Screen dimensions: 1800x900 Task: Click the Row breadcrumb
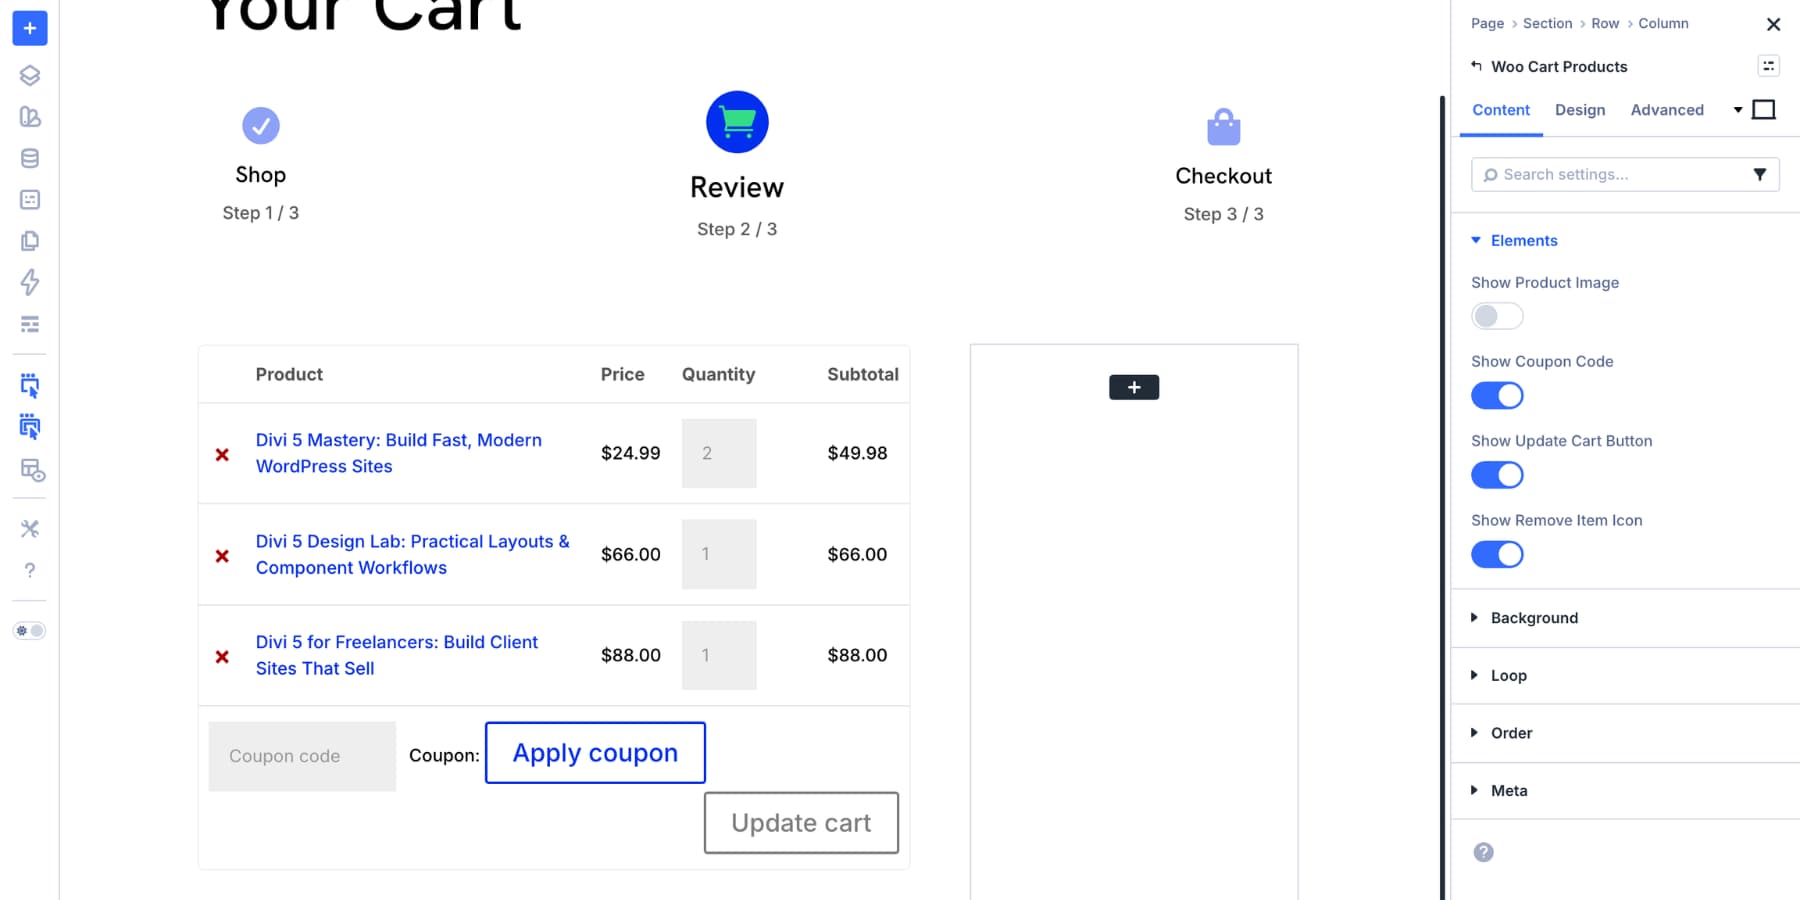(x=1605, y=23)
